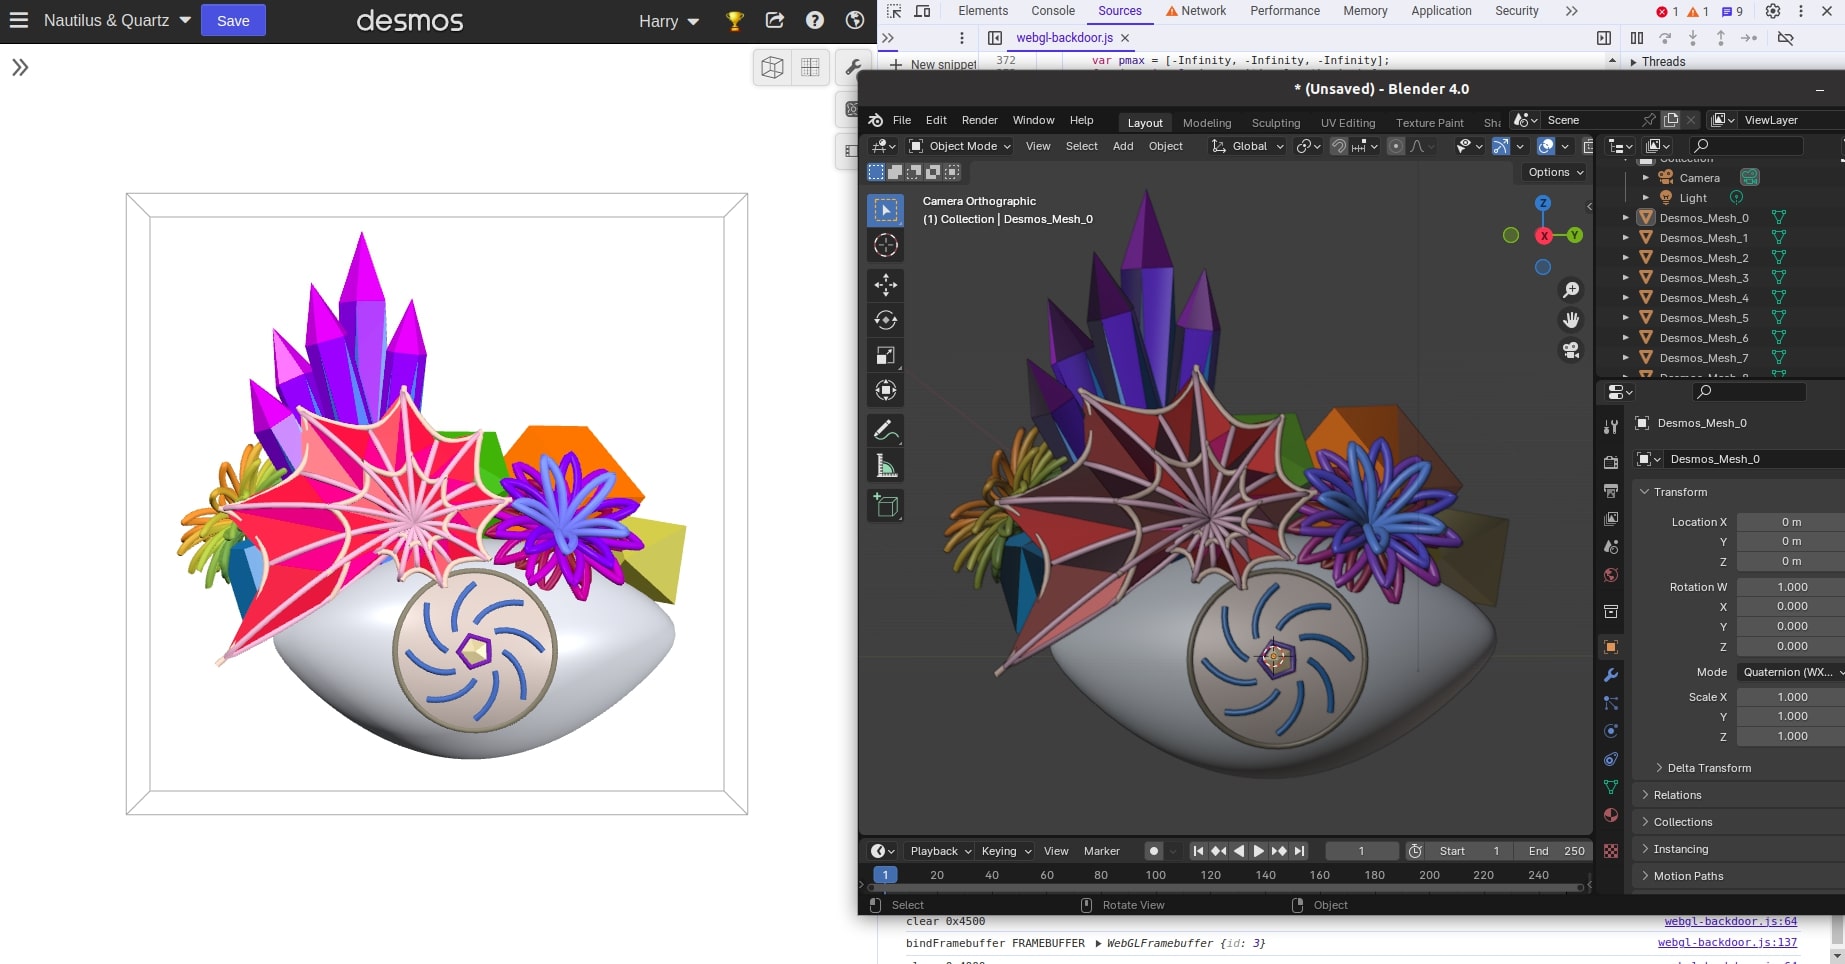Open the viewport Options dropdown
Screen dimensions: 1845x964
point(1556,172)
